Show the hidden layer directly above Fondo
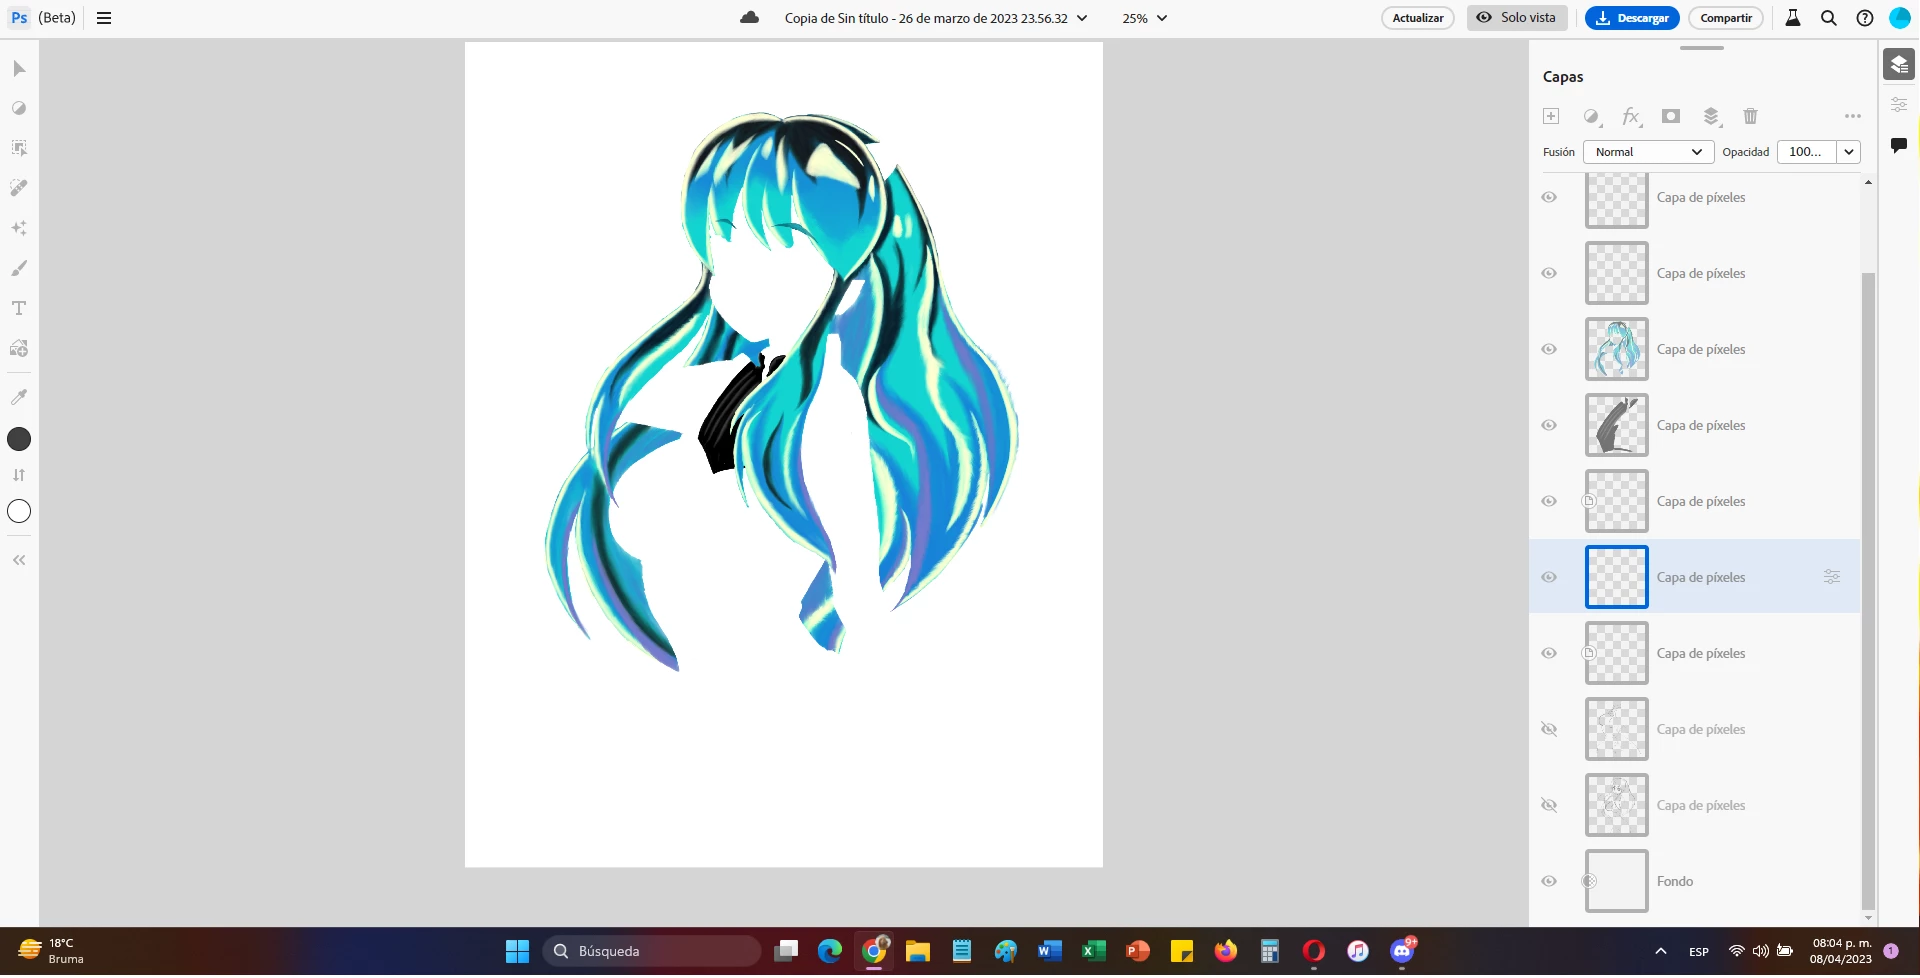 coord(1549,805)
